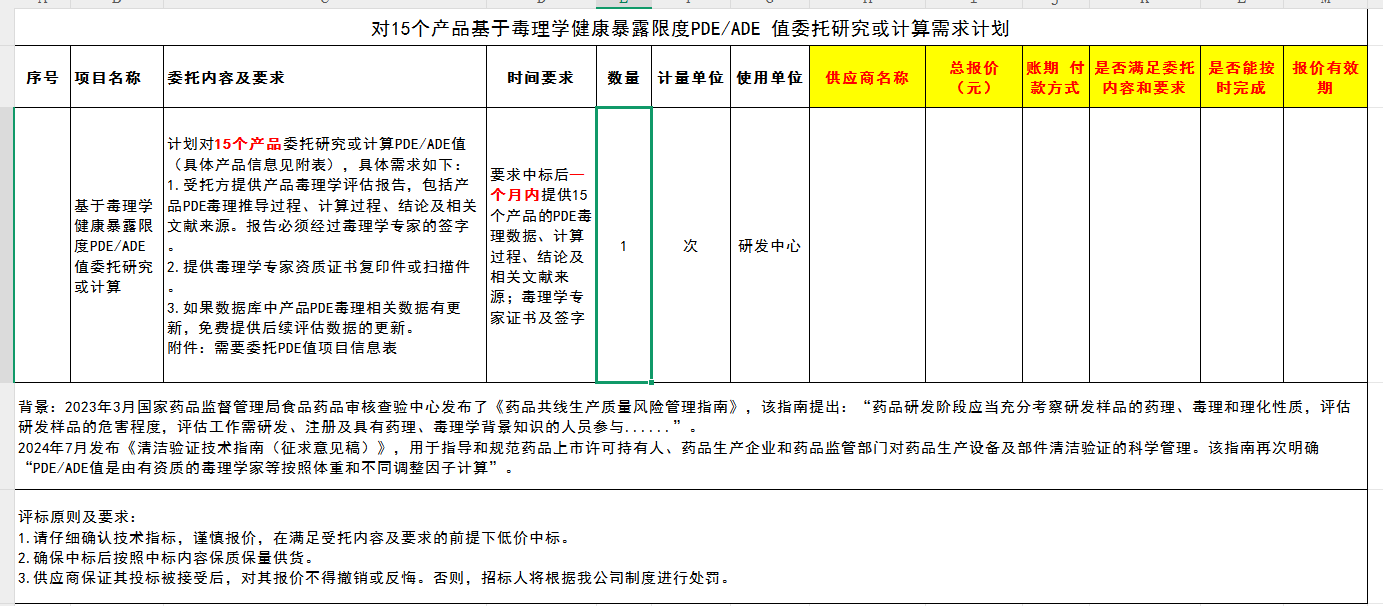Click the 是否满足委托内容和要求 header cell
1383x606 pixels.
point(1144,78)
